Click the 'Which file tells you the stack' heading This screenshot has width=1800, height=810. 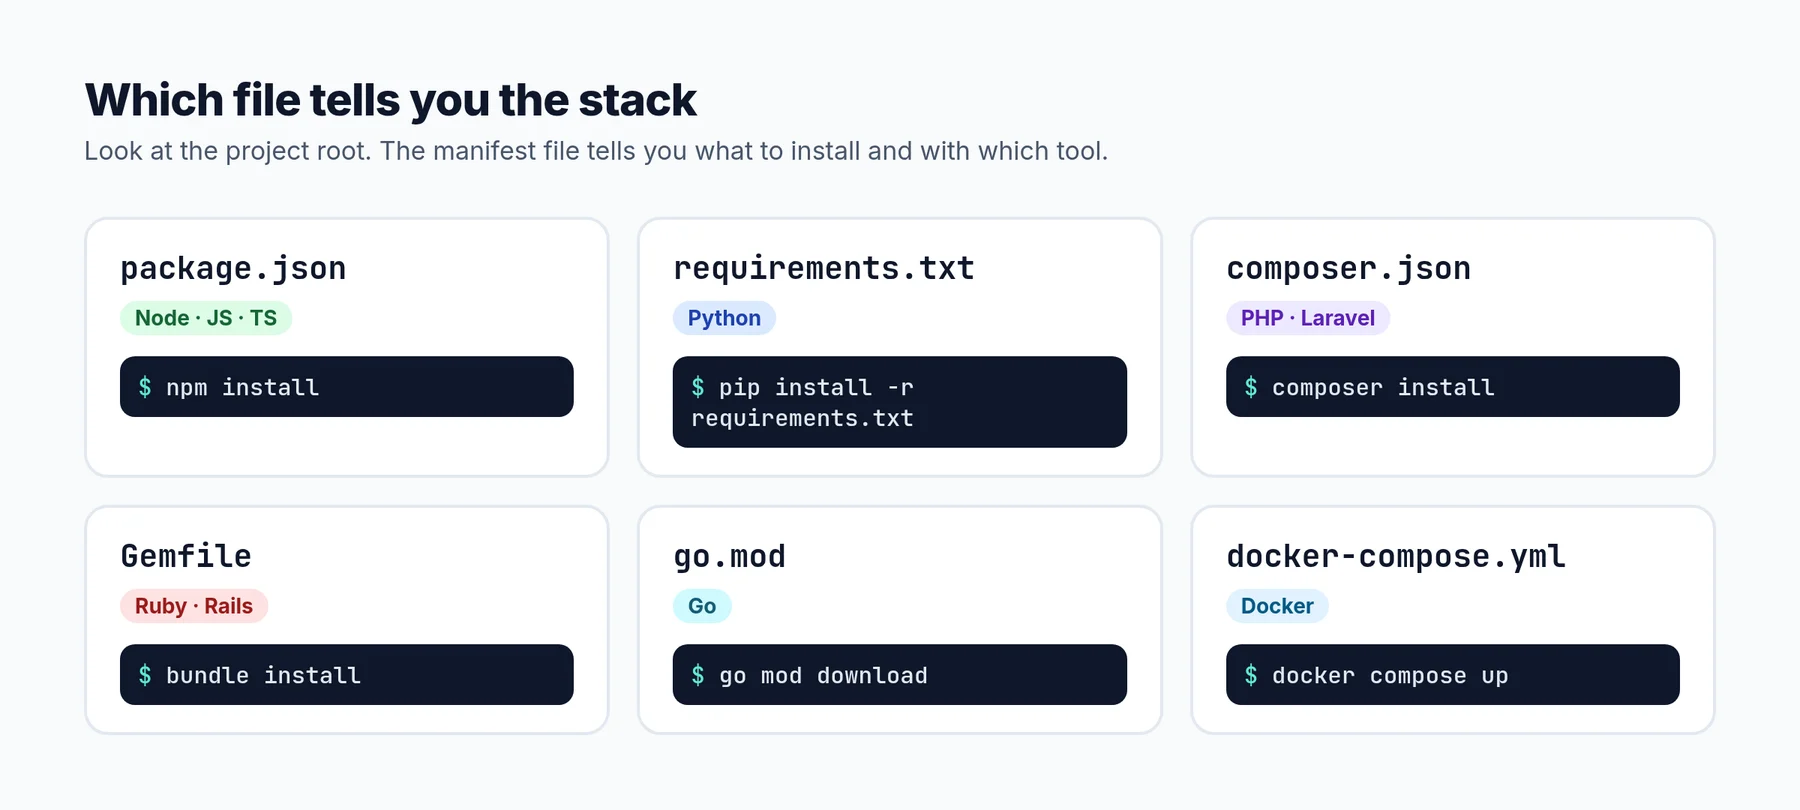click(x=390, y=100)
